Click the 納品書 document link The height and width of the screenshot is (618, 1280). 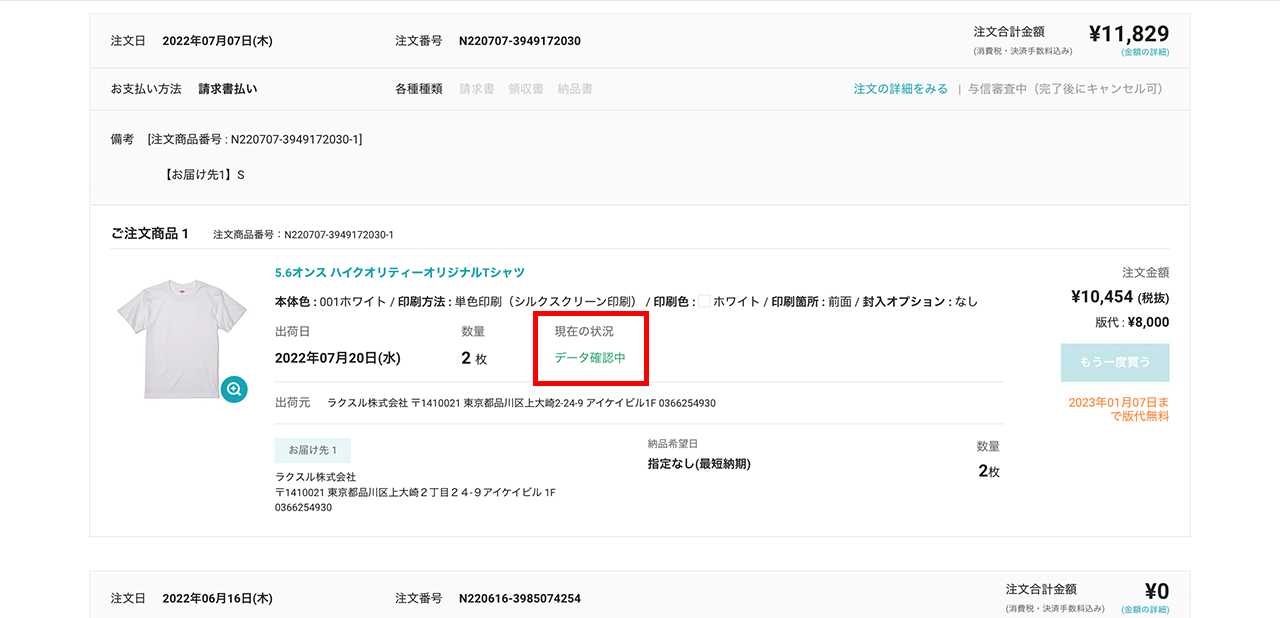[x=575, y=89]
